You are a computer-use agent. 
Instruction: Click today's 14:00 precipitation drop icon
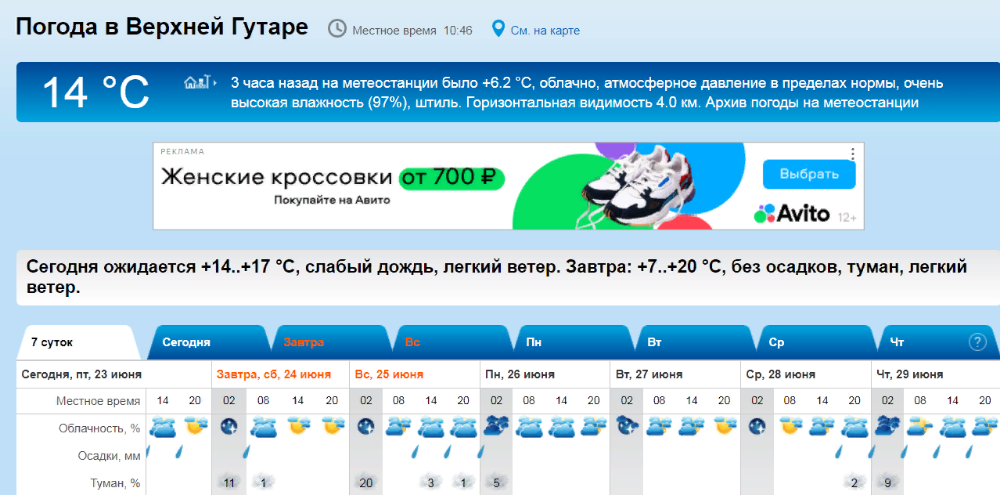pyautogui.click(x=150, y=453)
